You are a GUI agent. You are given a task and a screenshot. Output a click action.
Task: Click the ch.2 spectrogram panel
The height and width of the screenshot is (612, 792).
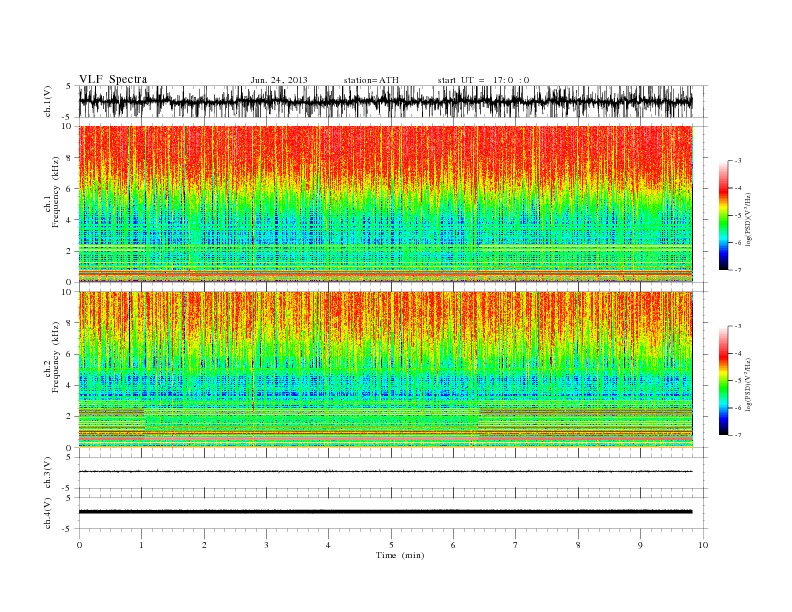386,370
